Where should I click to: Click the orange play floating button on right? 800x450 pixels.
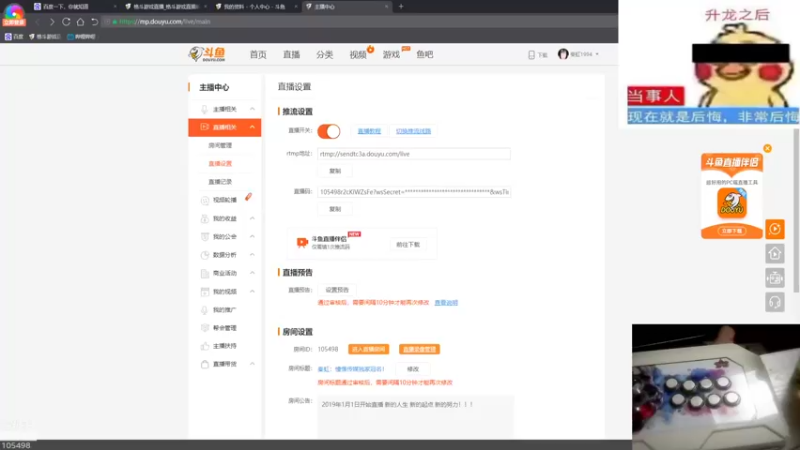coord(774,229)
